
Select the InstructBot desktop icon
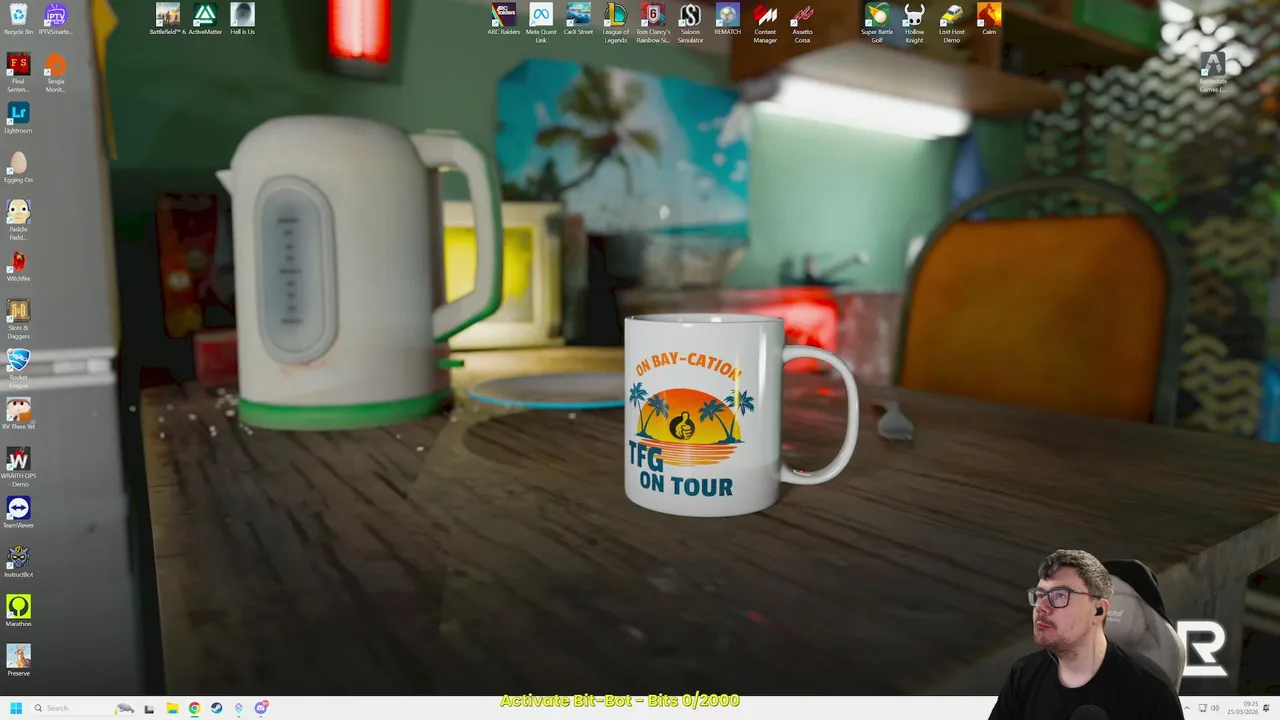tap(18, 562)
